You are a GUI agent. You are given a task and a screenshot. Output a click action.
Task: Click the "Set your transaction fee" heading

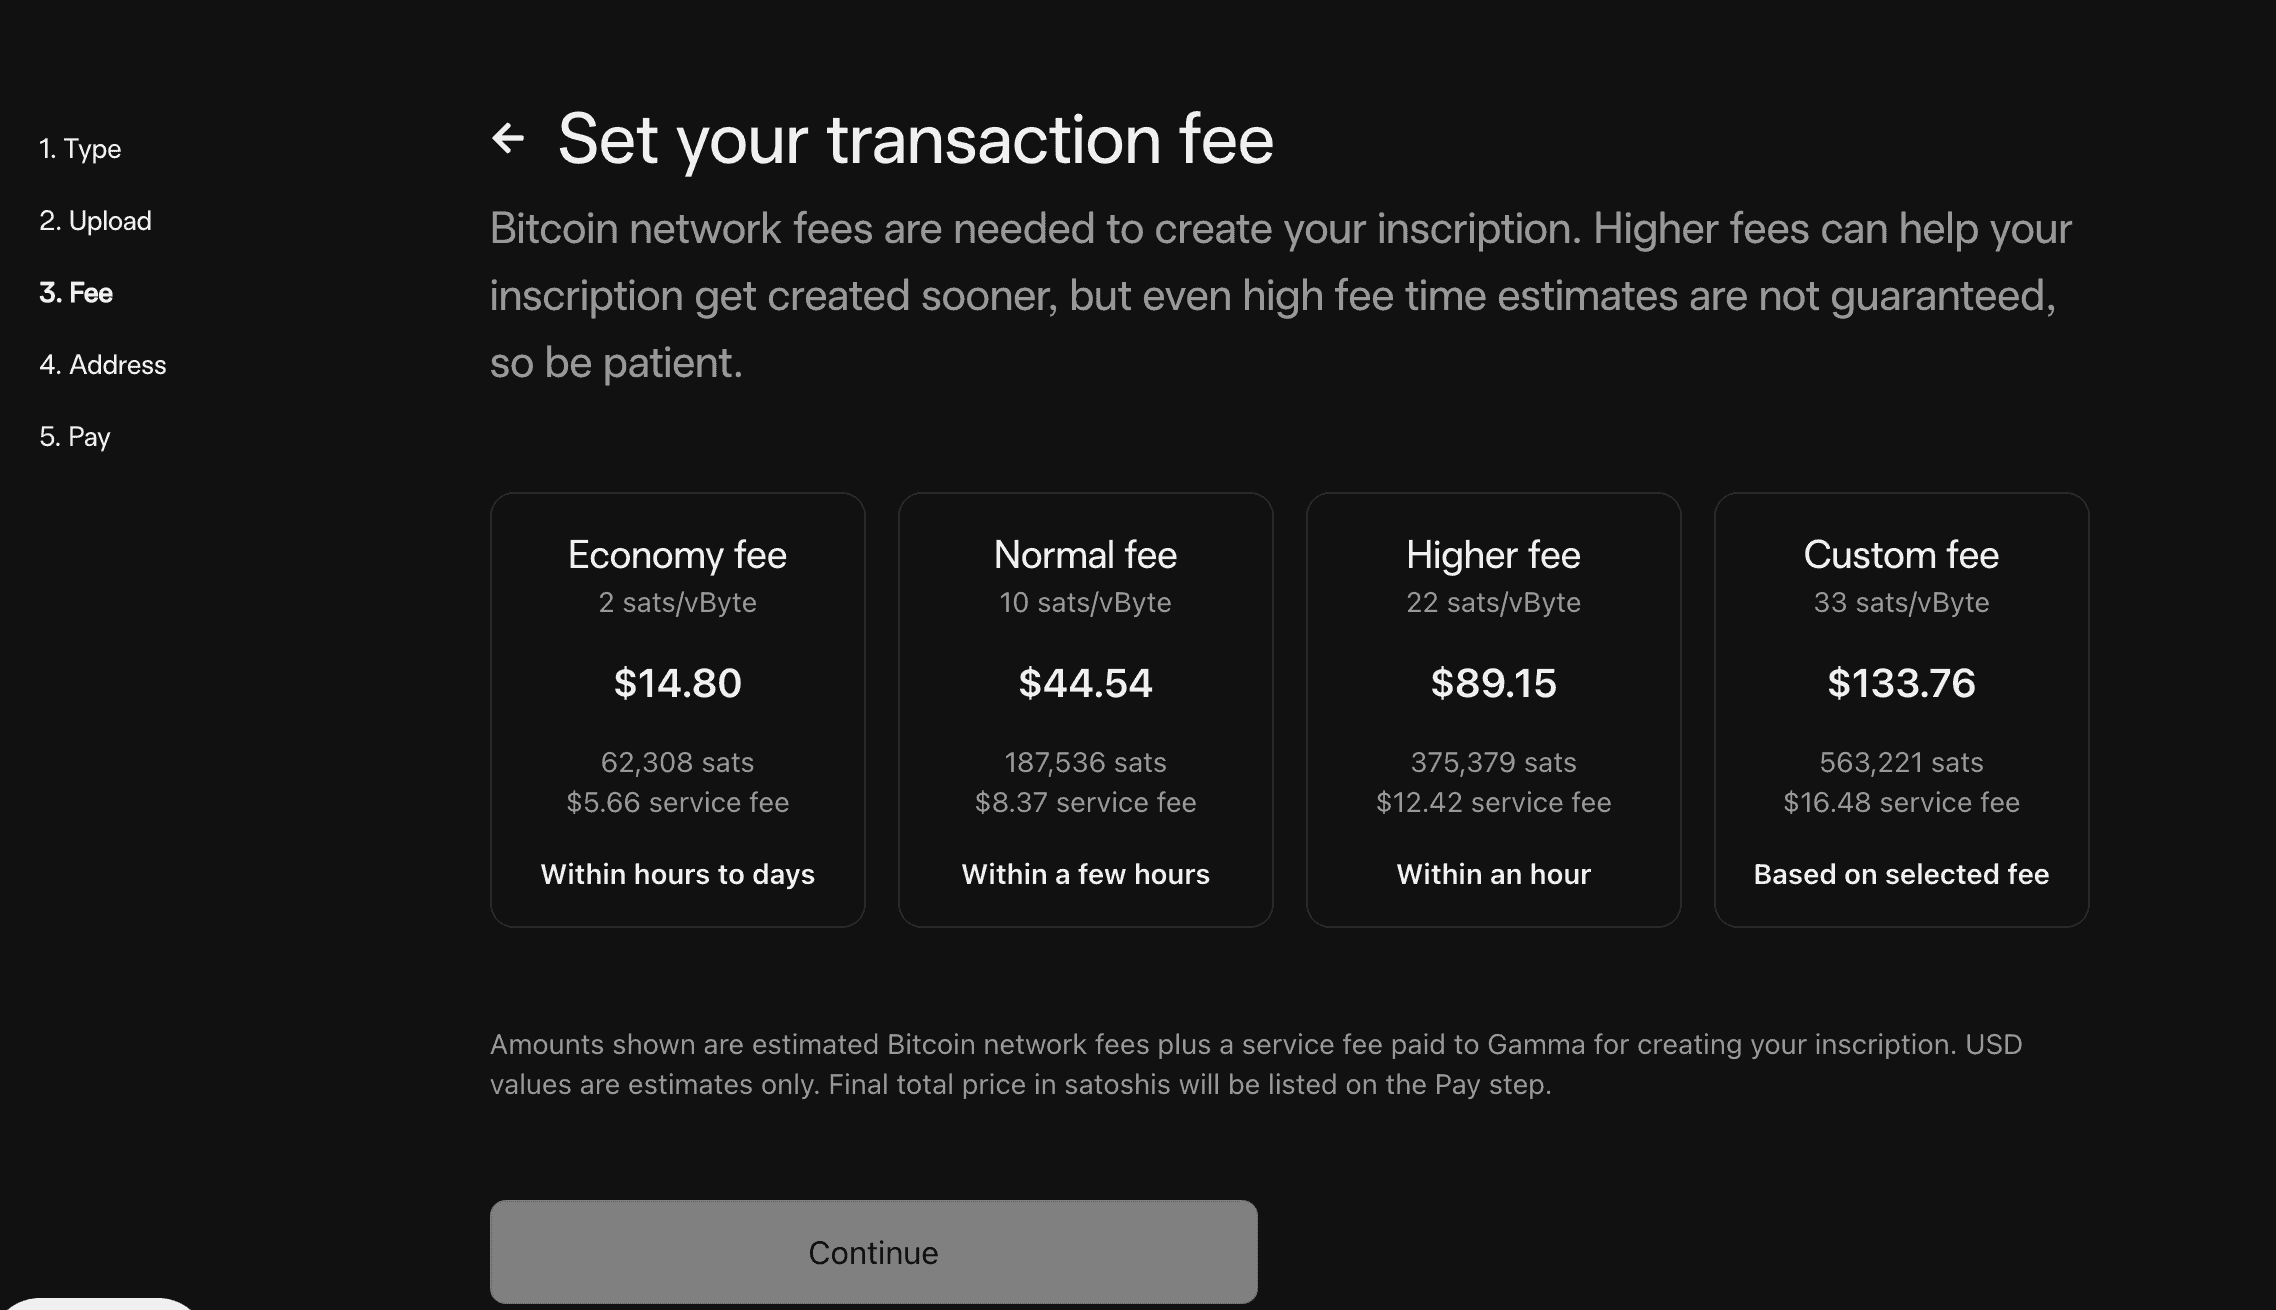click(x=915, y=138)
